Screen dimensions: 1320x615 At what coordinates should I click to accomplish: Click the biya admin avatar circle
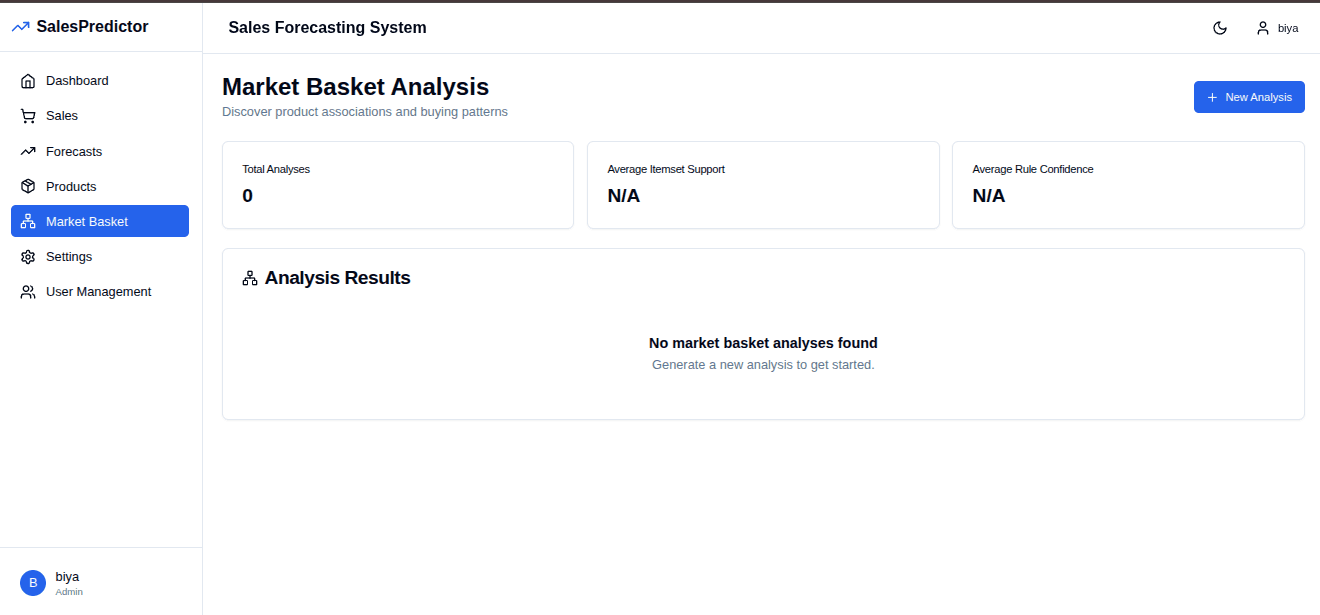[x=32, y=582]
